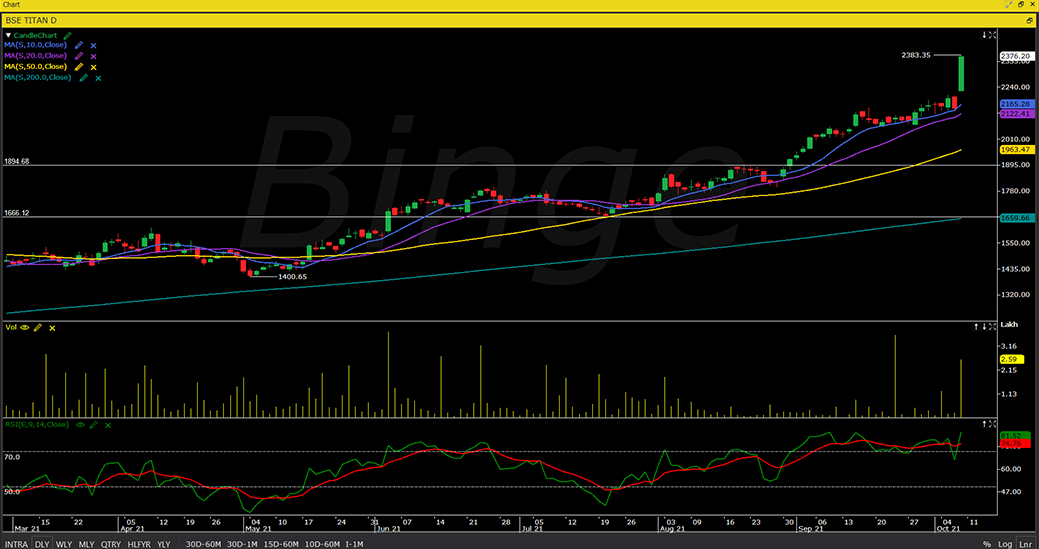Edit the MA(S,200.0,Close) indicator with the pencil icon
The image size is (1039, 549).
coord(83,77)
